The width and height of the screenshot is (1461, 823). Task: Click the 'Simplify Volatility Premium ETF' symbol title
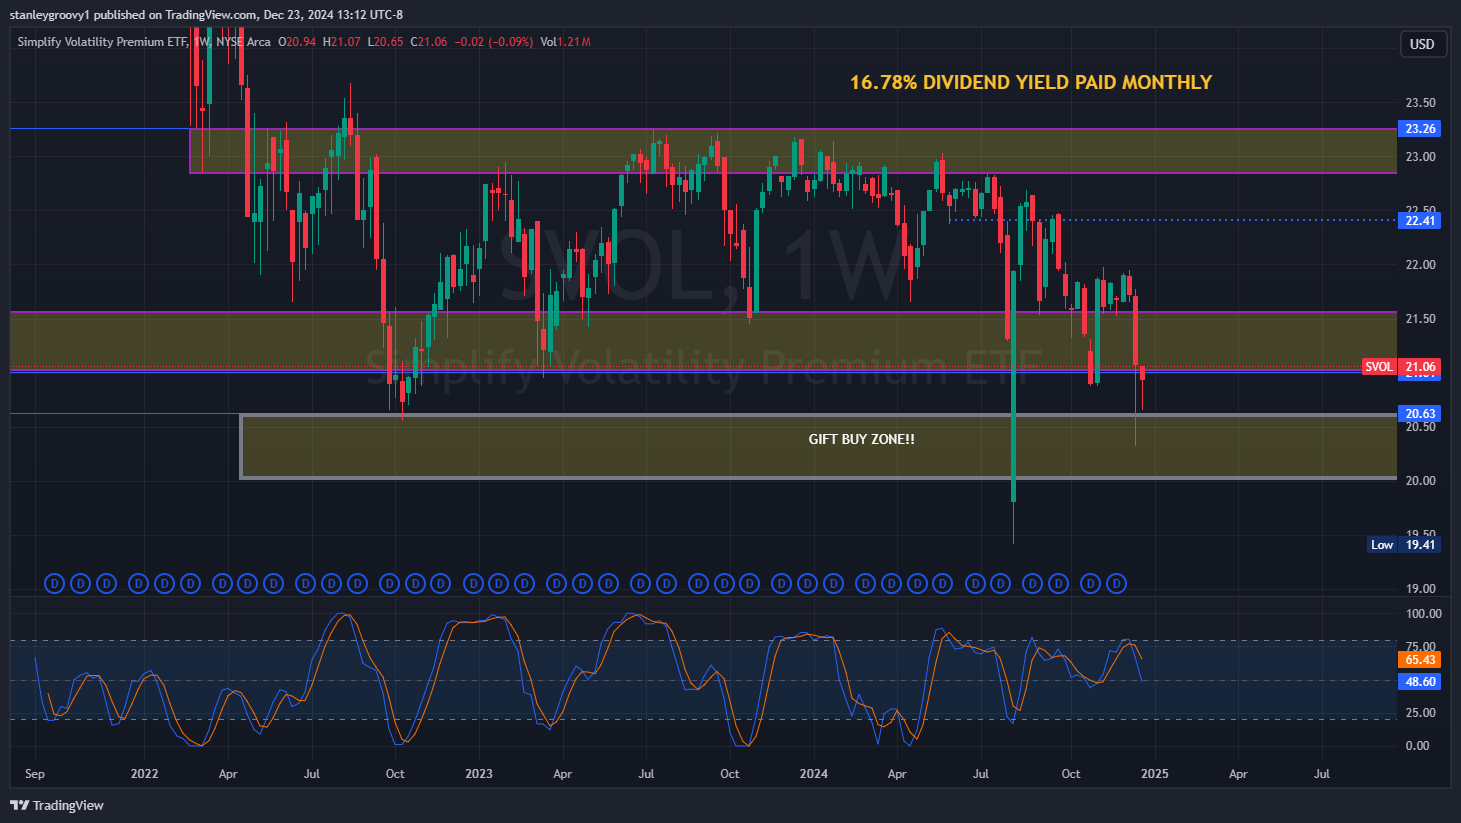(x=102, y=42)
